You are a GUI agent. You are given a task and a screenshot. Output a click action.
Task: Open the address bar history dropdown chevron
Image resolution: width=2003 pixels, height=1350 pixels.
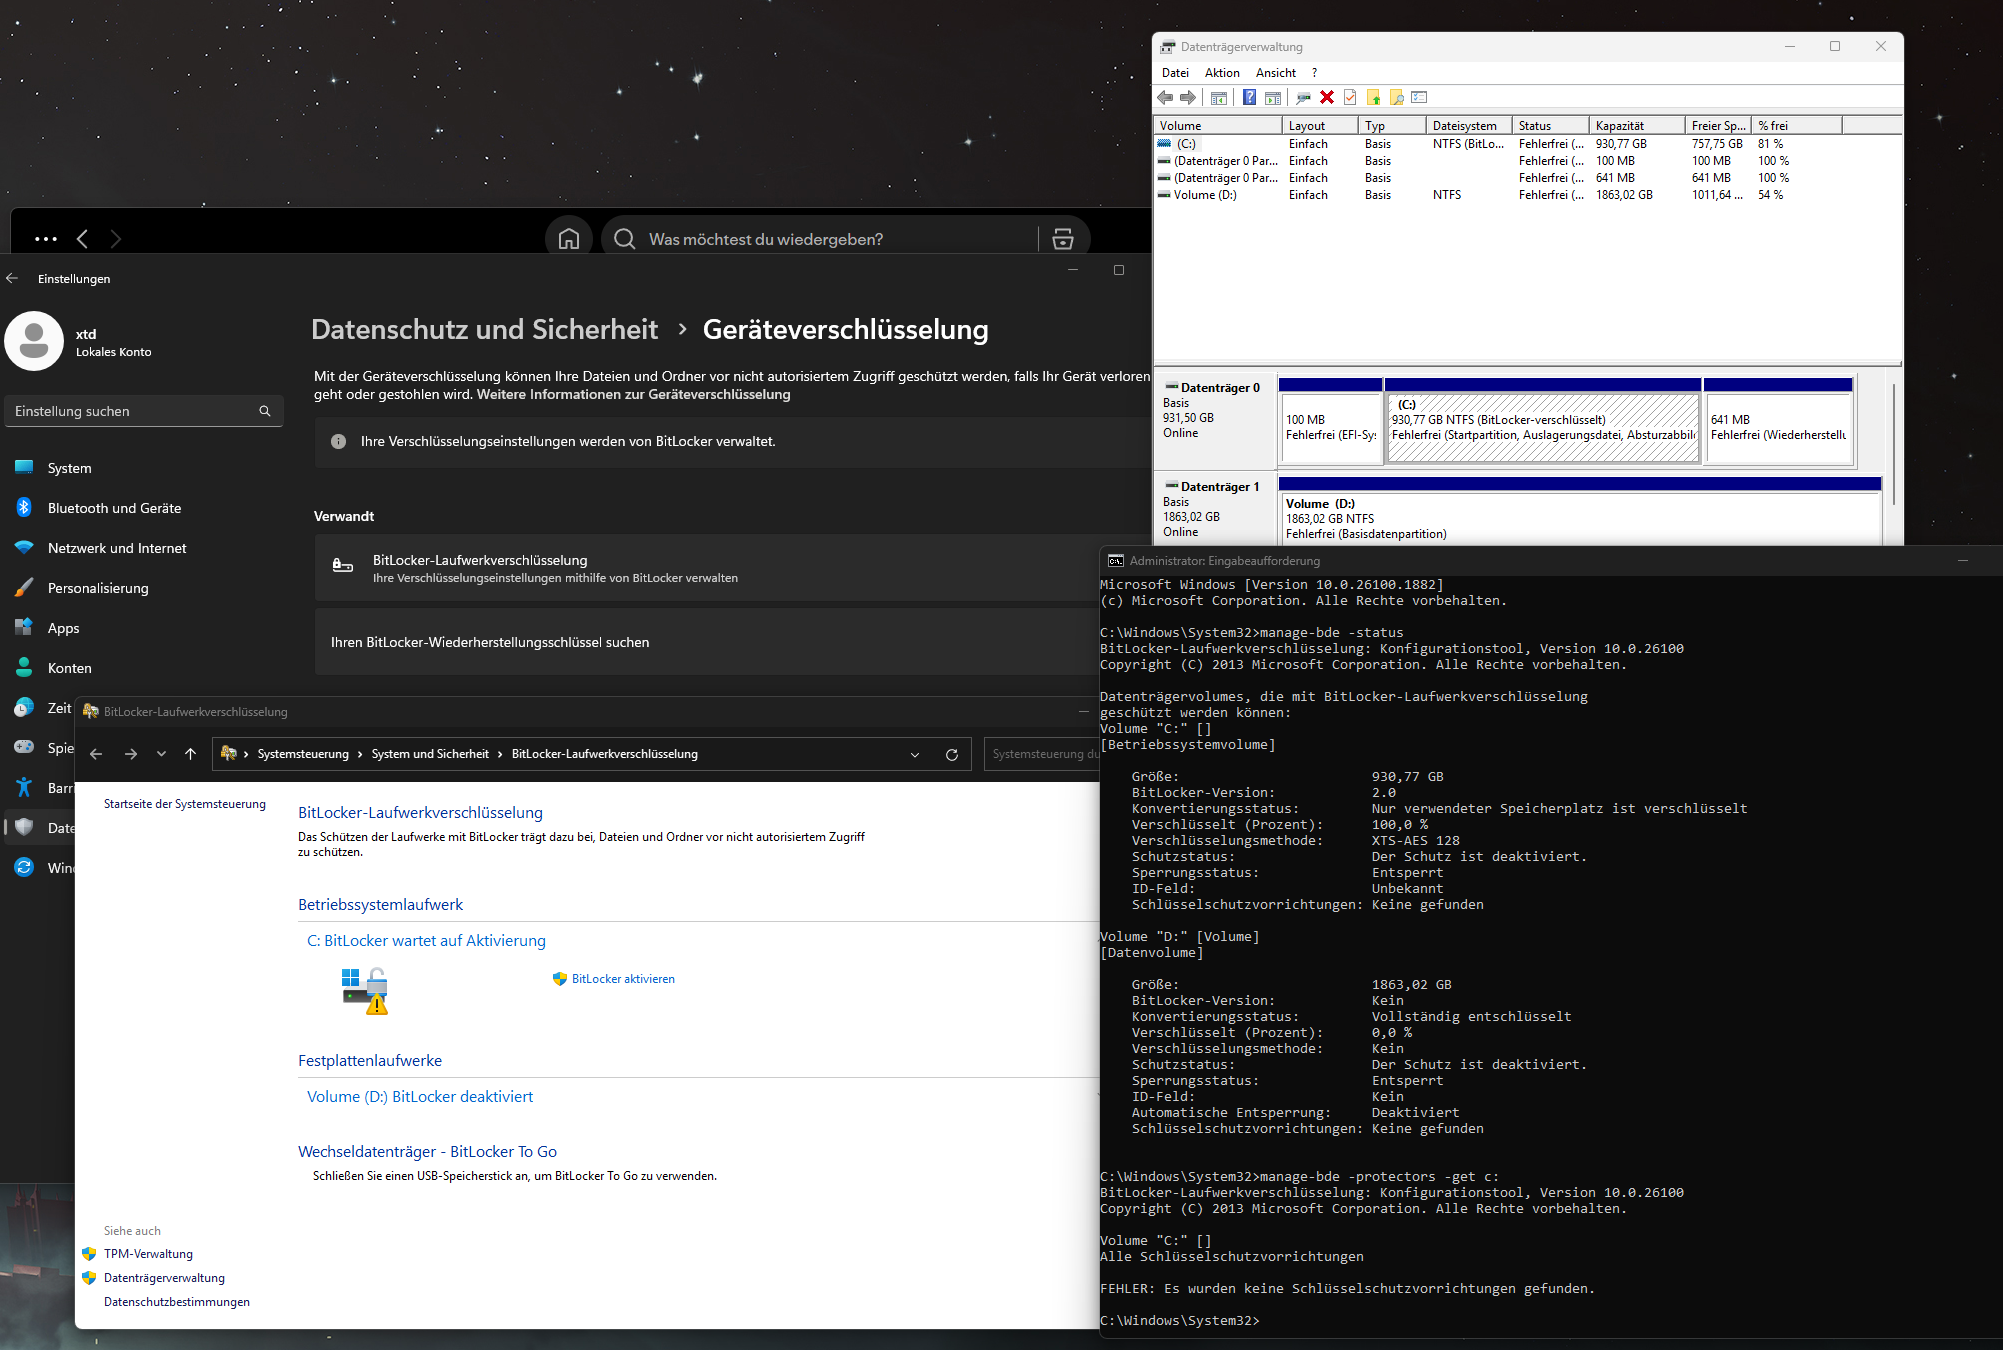pyautogui.click(x=915, y=754)
